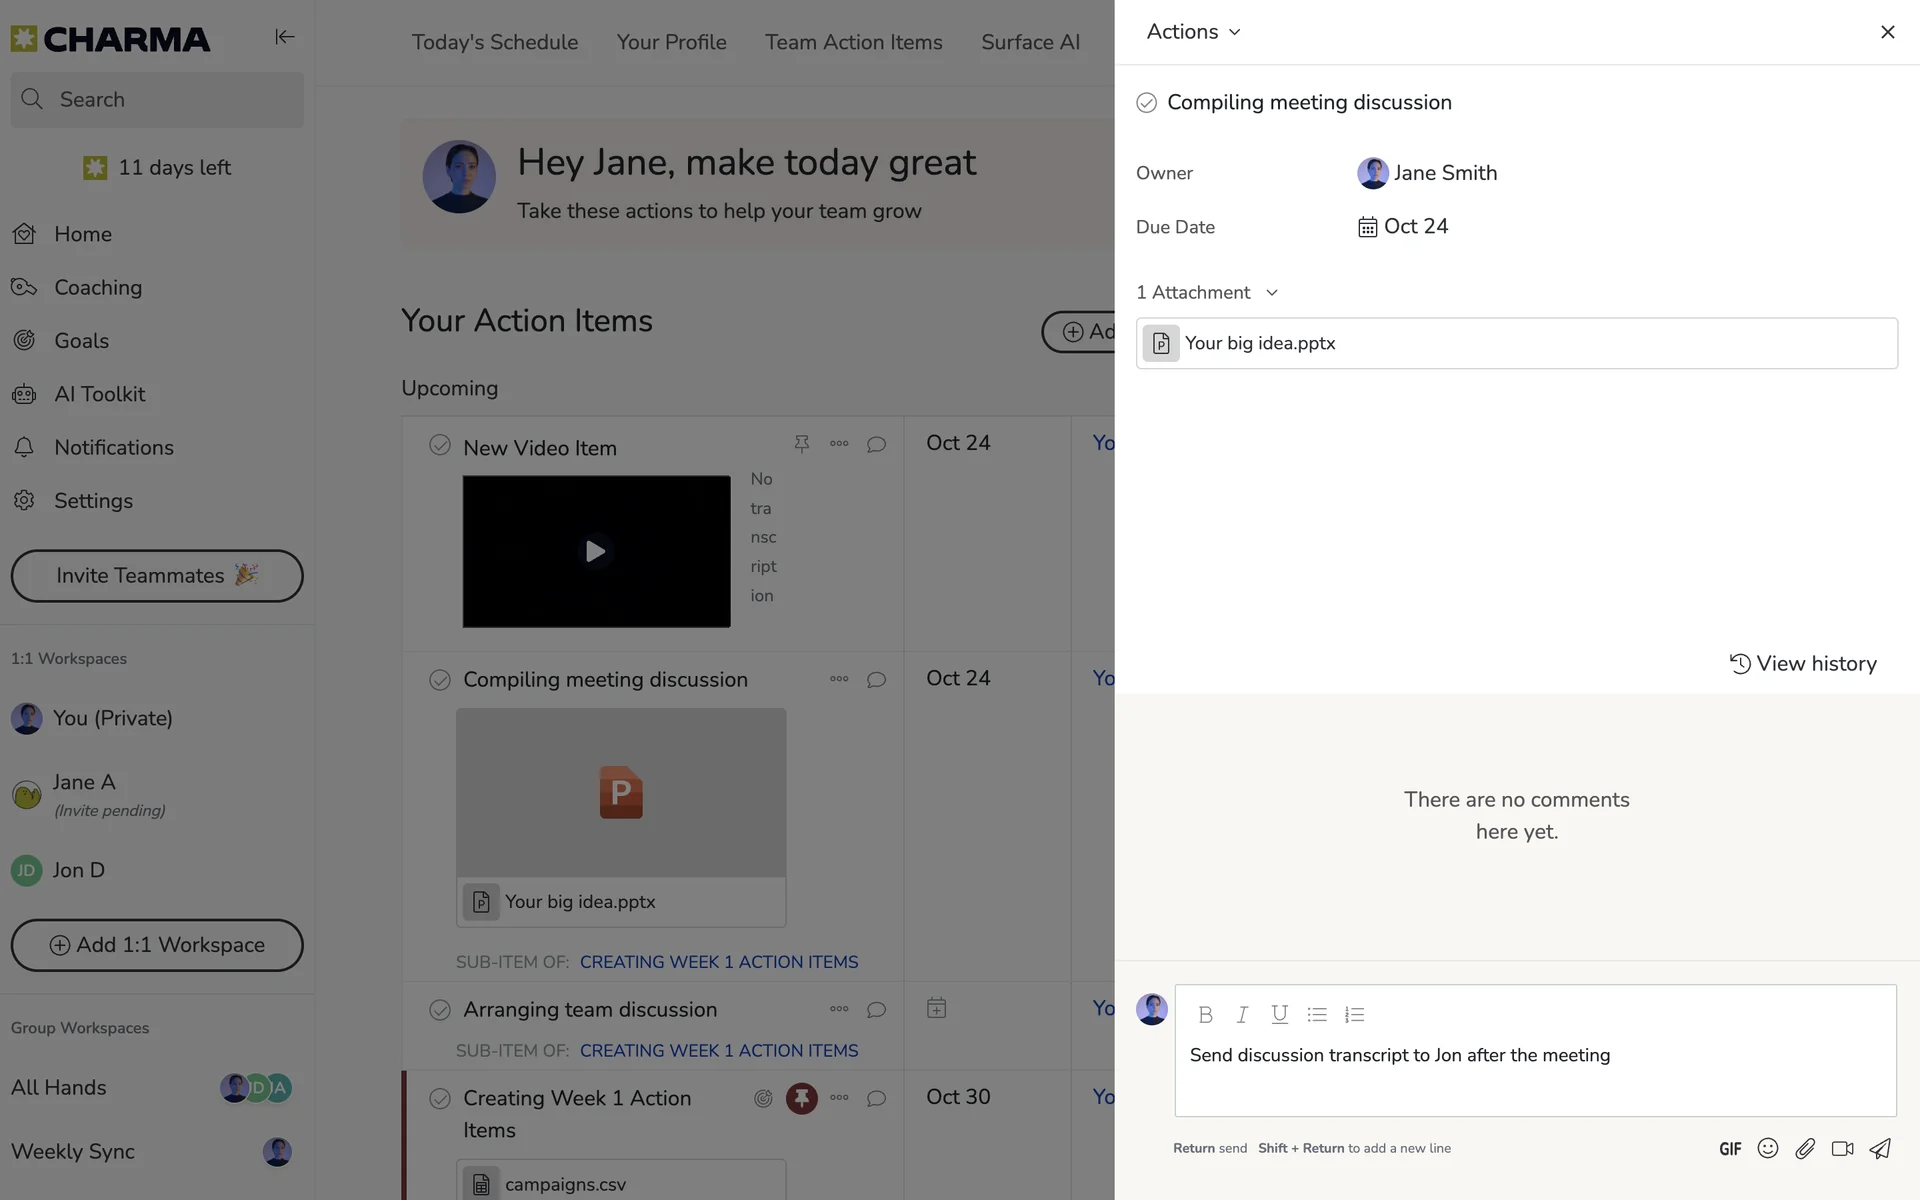Open Coaching in the sidebar

(97, 287)
